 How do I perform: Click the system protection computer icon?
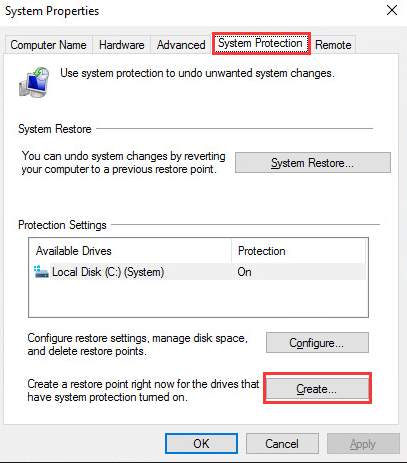click(x=34, y=82)
